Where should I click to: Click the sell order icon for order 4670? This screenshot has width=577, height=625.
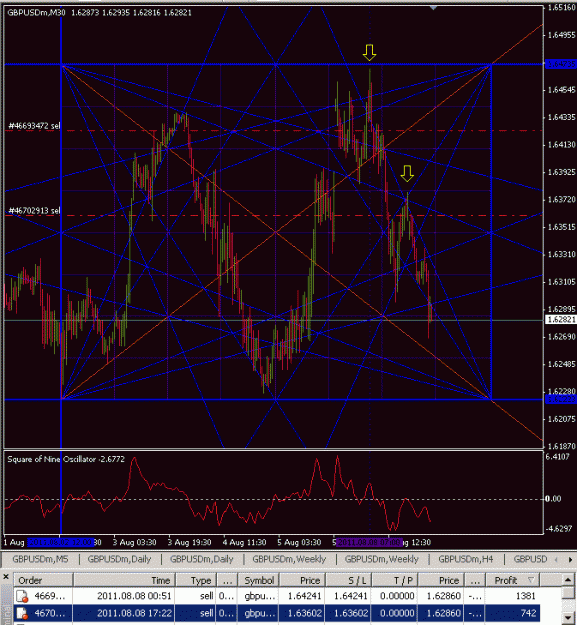pos(22,613)
